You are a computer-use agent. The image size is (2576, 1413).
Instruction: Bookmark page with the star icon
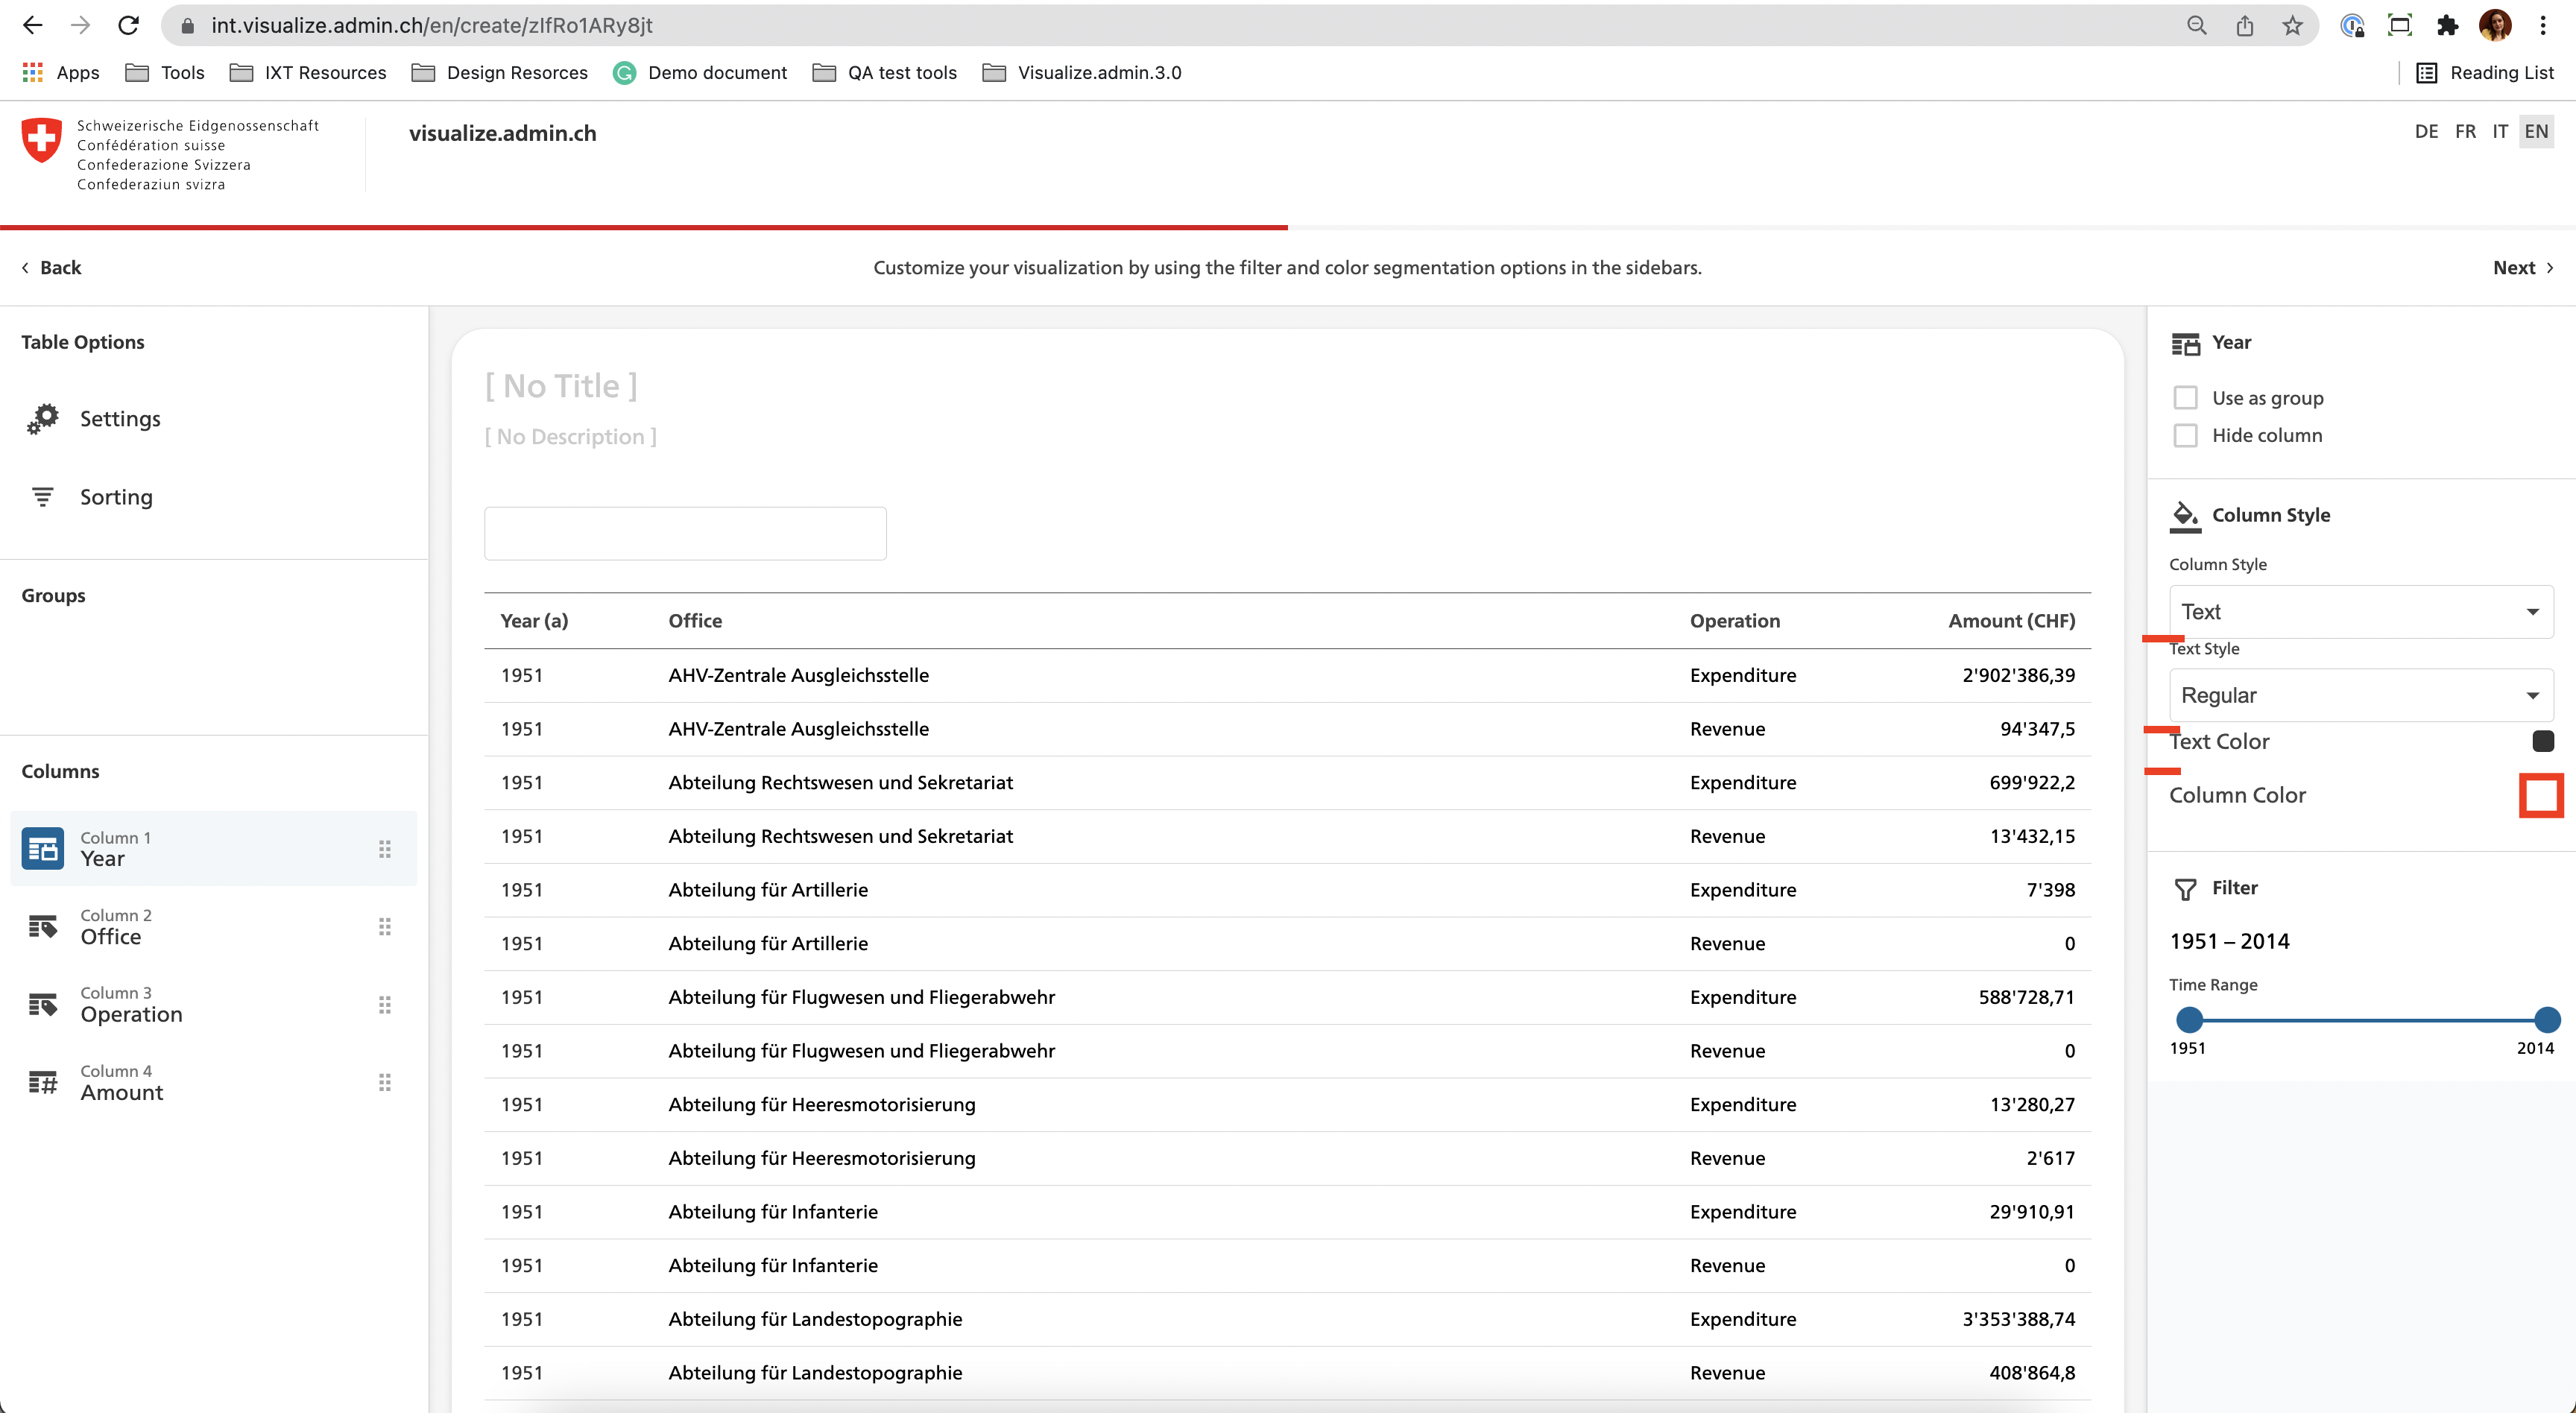coord(2292,26)
